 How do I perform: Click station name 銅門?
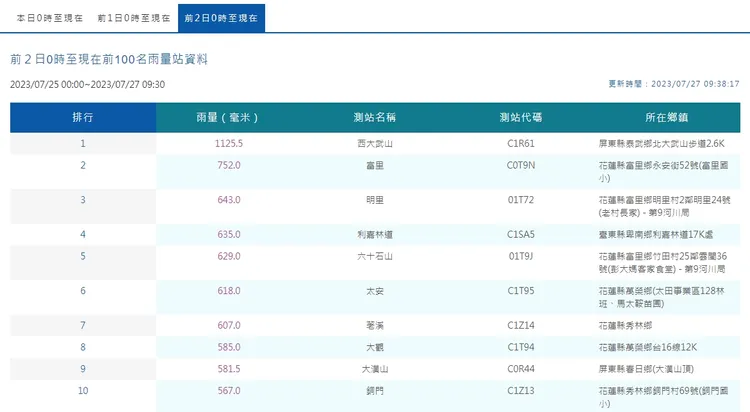(375, 391)
